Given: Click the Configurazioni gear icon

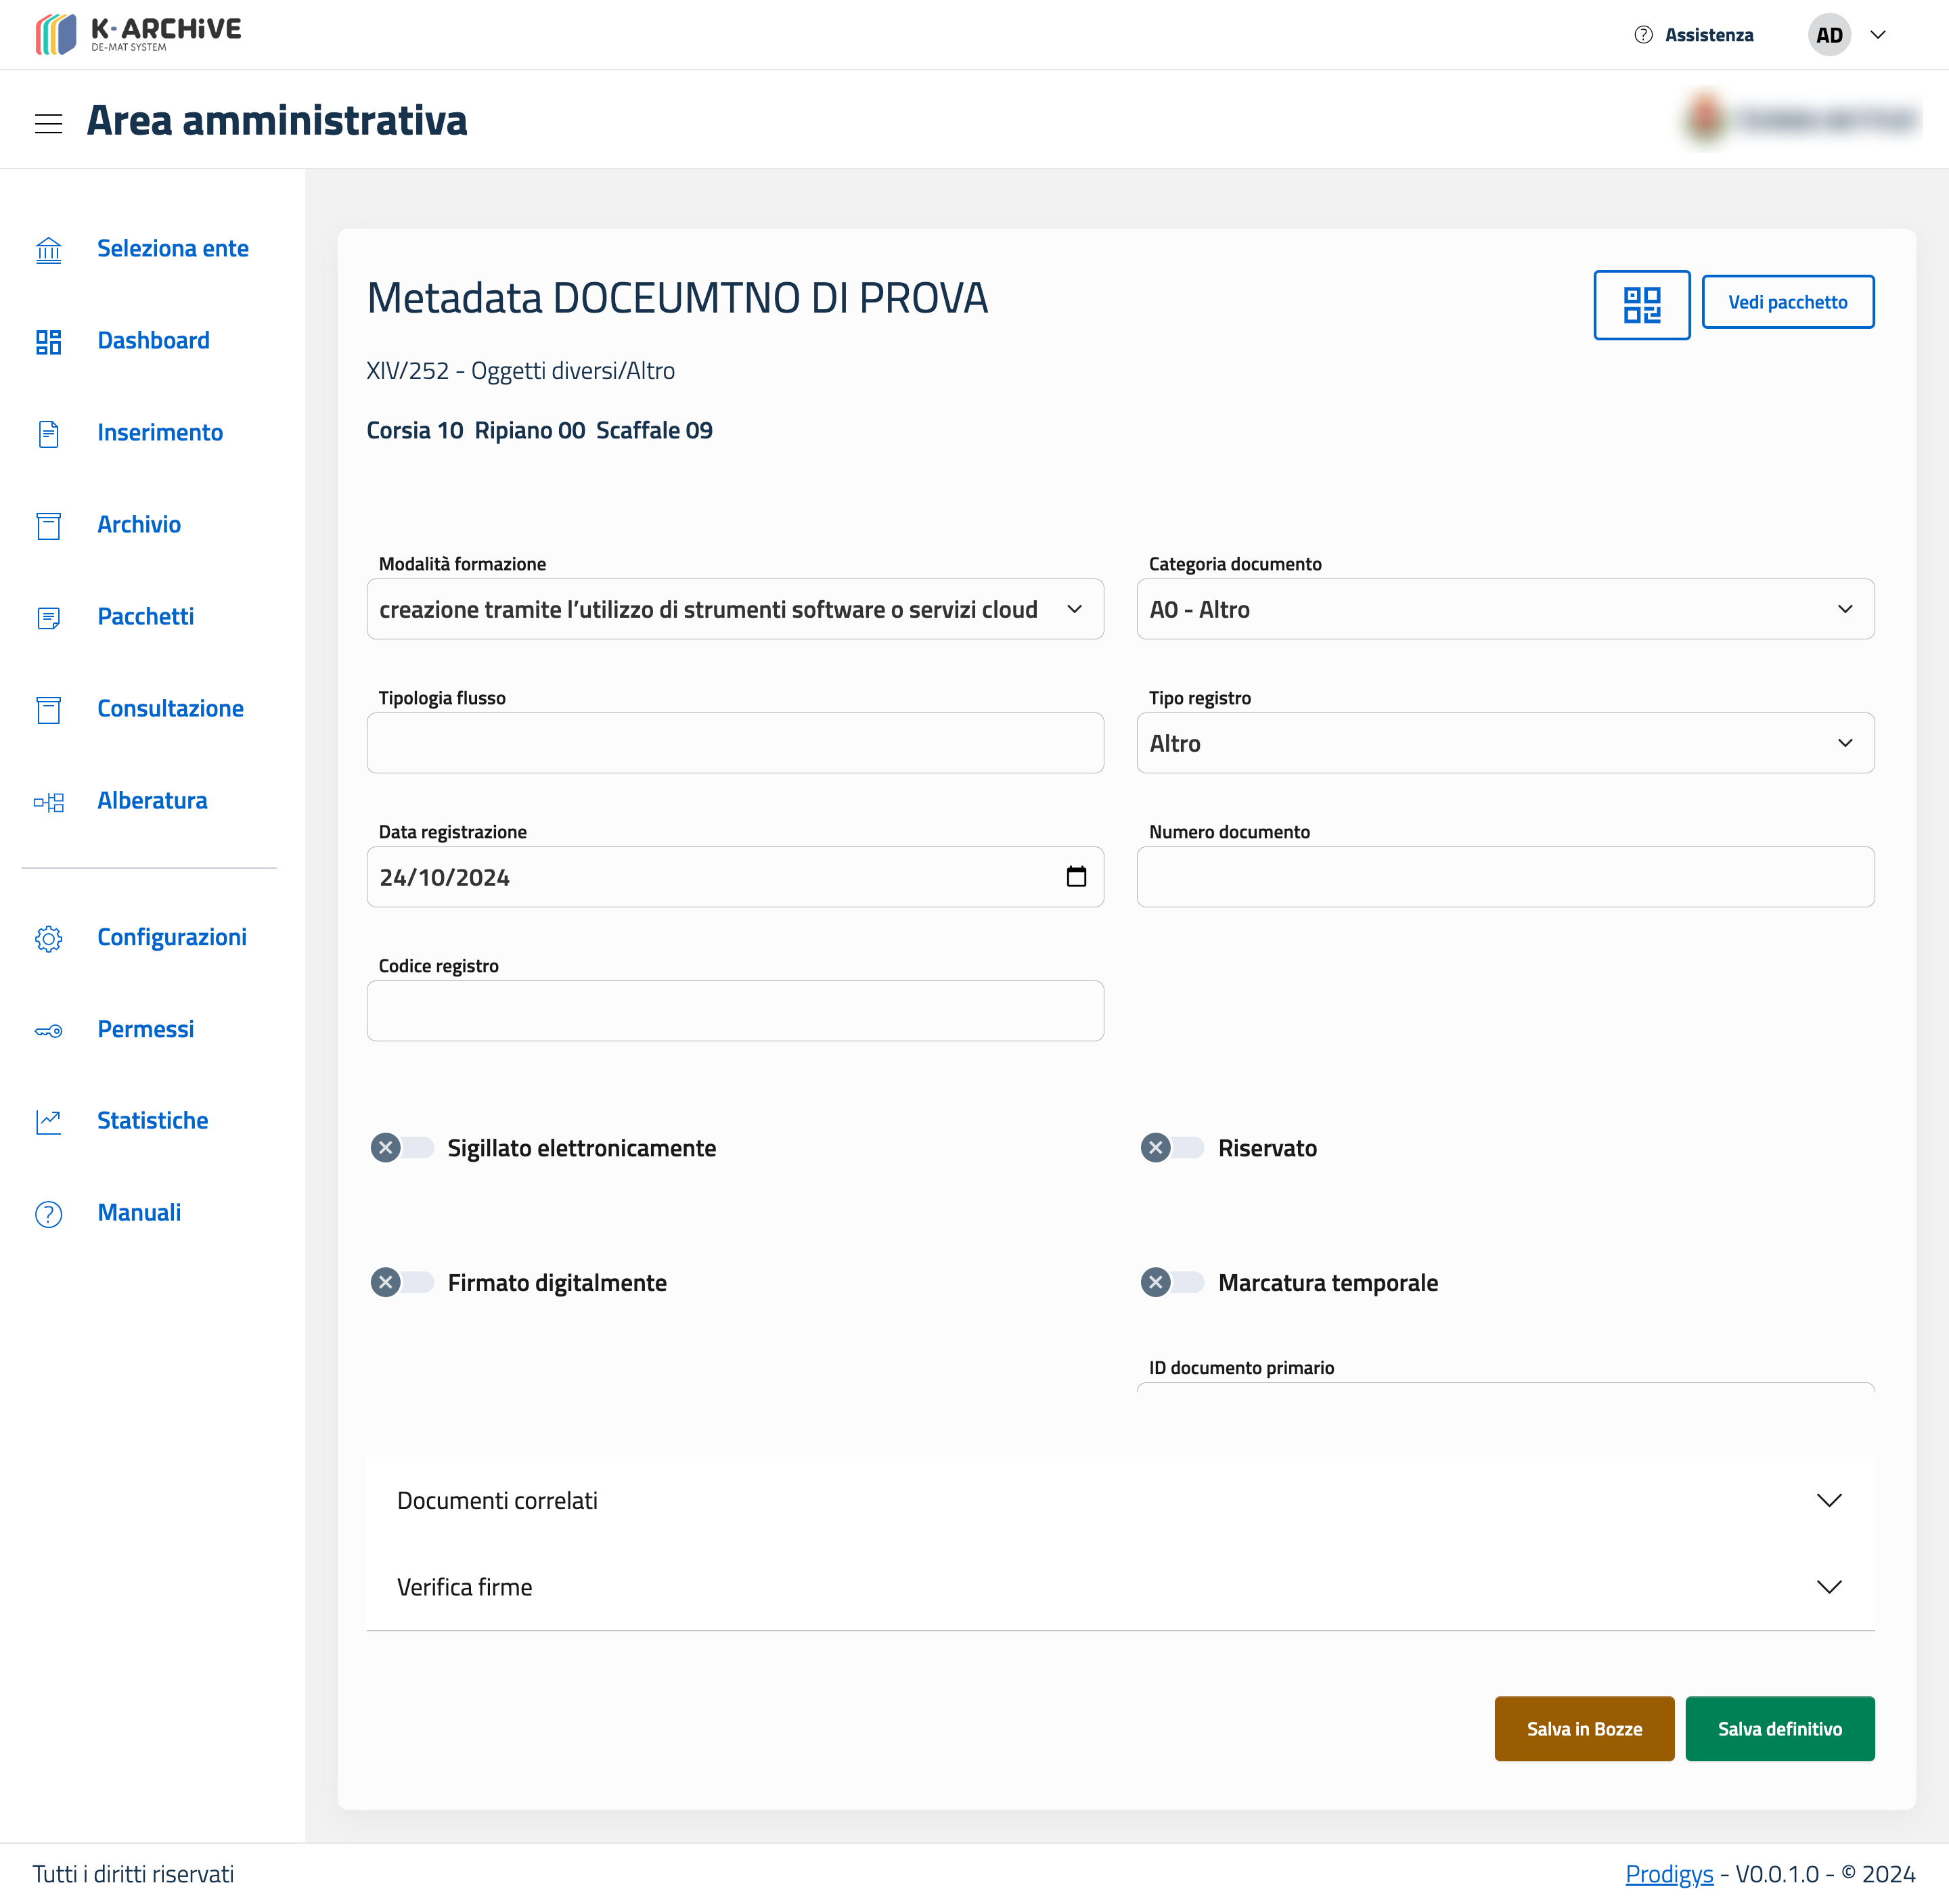Looking at the screenshot, I should [48, 938].
